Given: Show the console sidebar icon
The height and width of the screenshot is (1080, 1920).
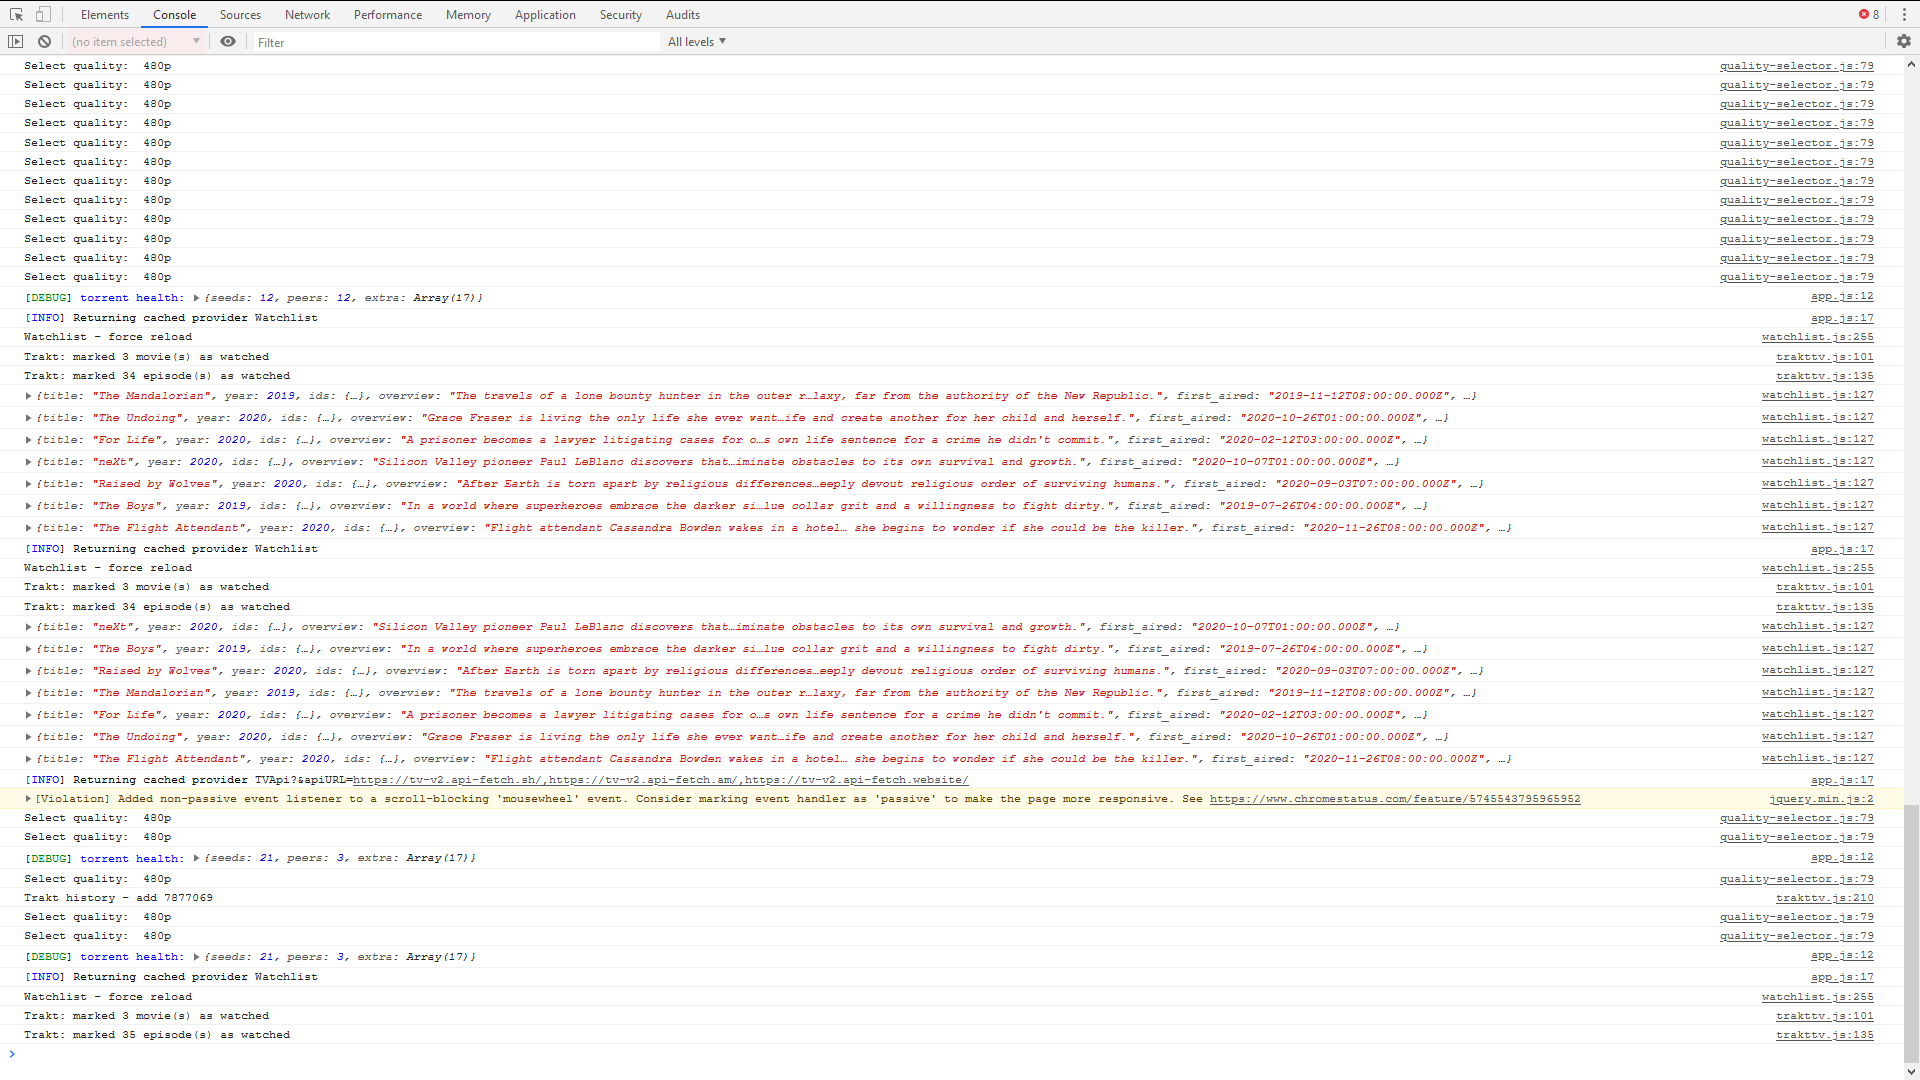Looking at the screenshot, I should tap(15, 41).
